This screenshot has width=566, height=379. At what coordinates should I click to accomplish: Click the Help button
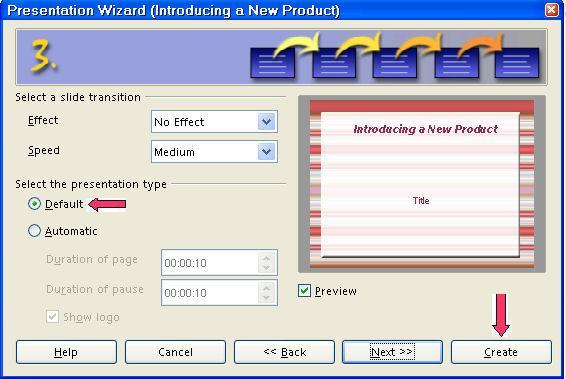(x=66, y=352)
